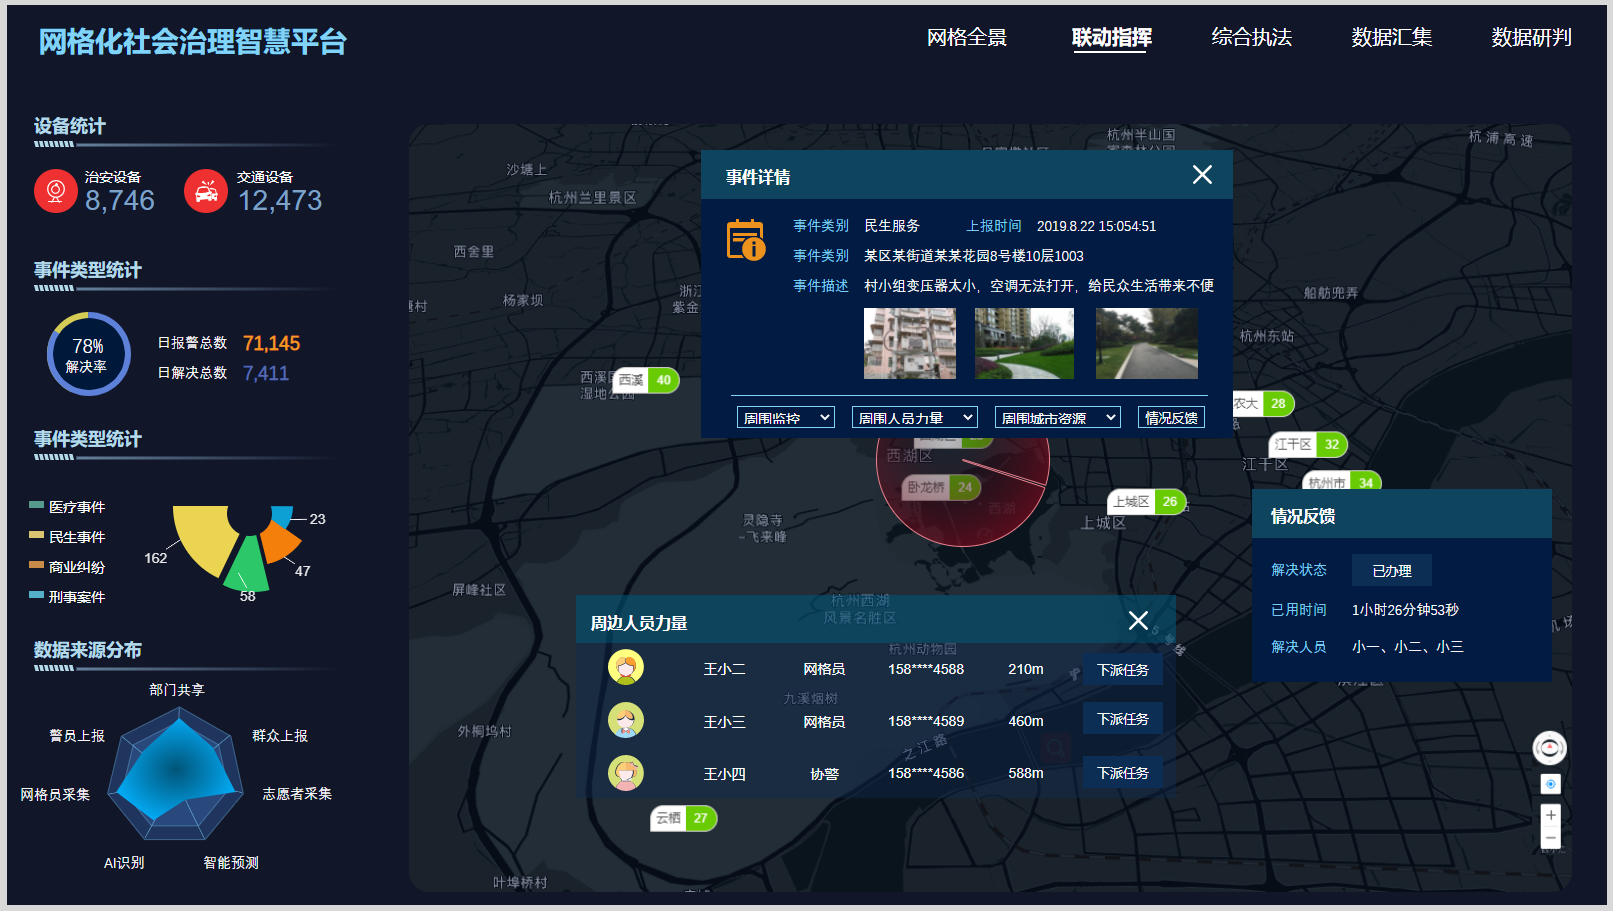
Task: Click the 78% 解决率 ring gauge
Action: (x=88, y=354)
